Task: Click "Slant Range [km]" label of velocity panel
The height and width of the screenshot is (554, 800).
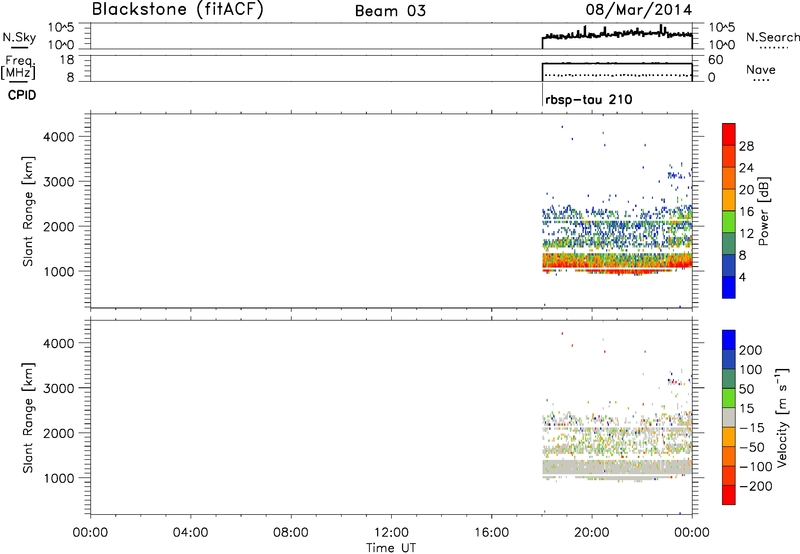Action: point(28,418)
